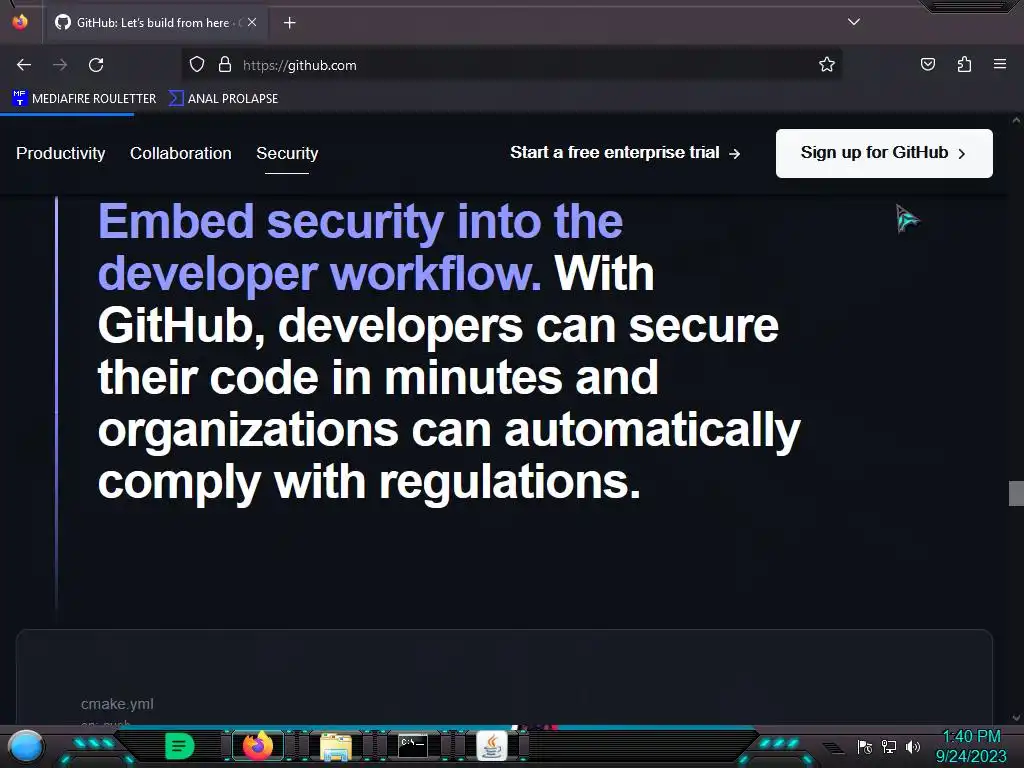The image size is (1024, 768).
Task: Open the second bookmark in bookmarks toolbar
Action: tap(223, 99)
